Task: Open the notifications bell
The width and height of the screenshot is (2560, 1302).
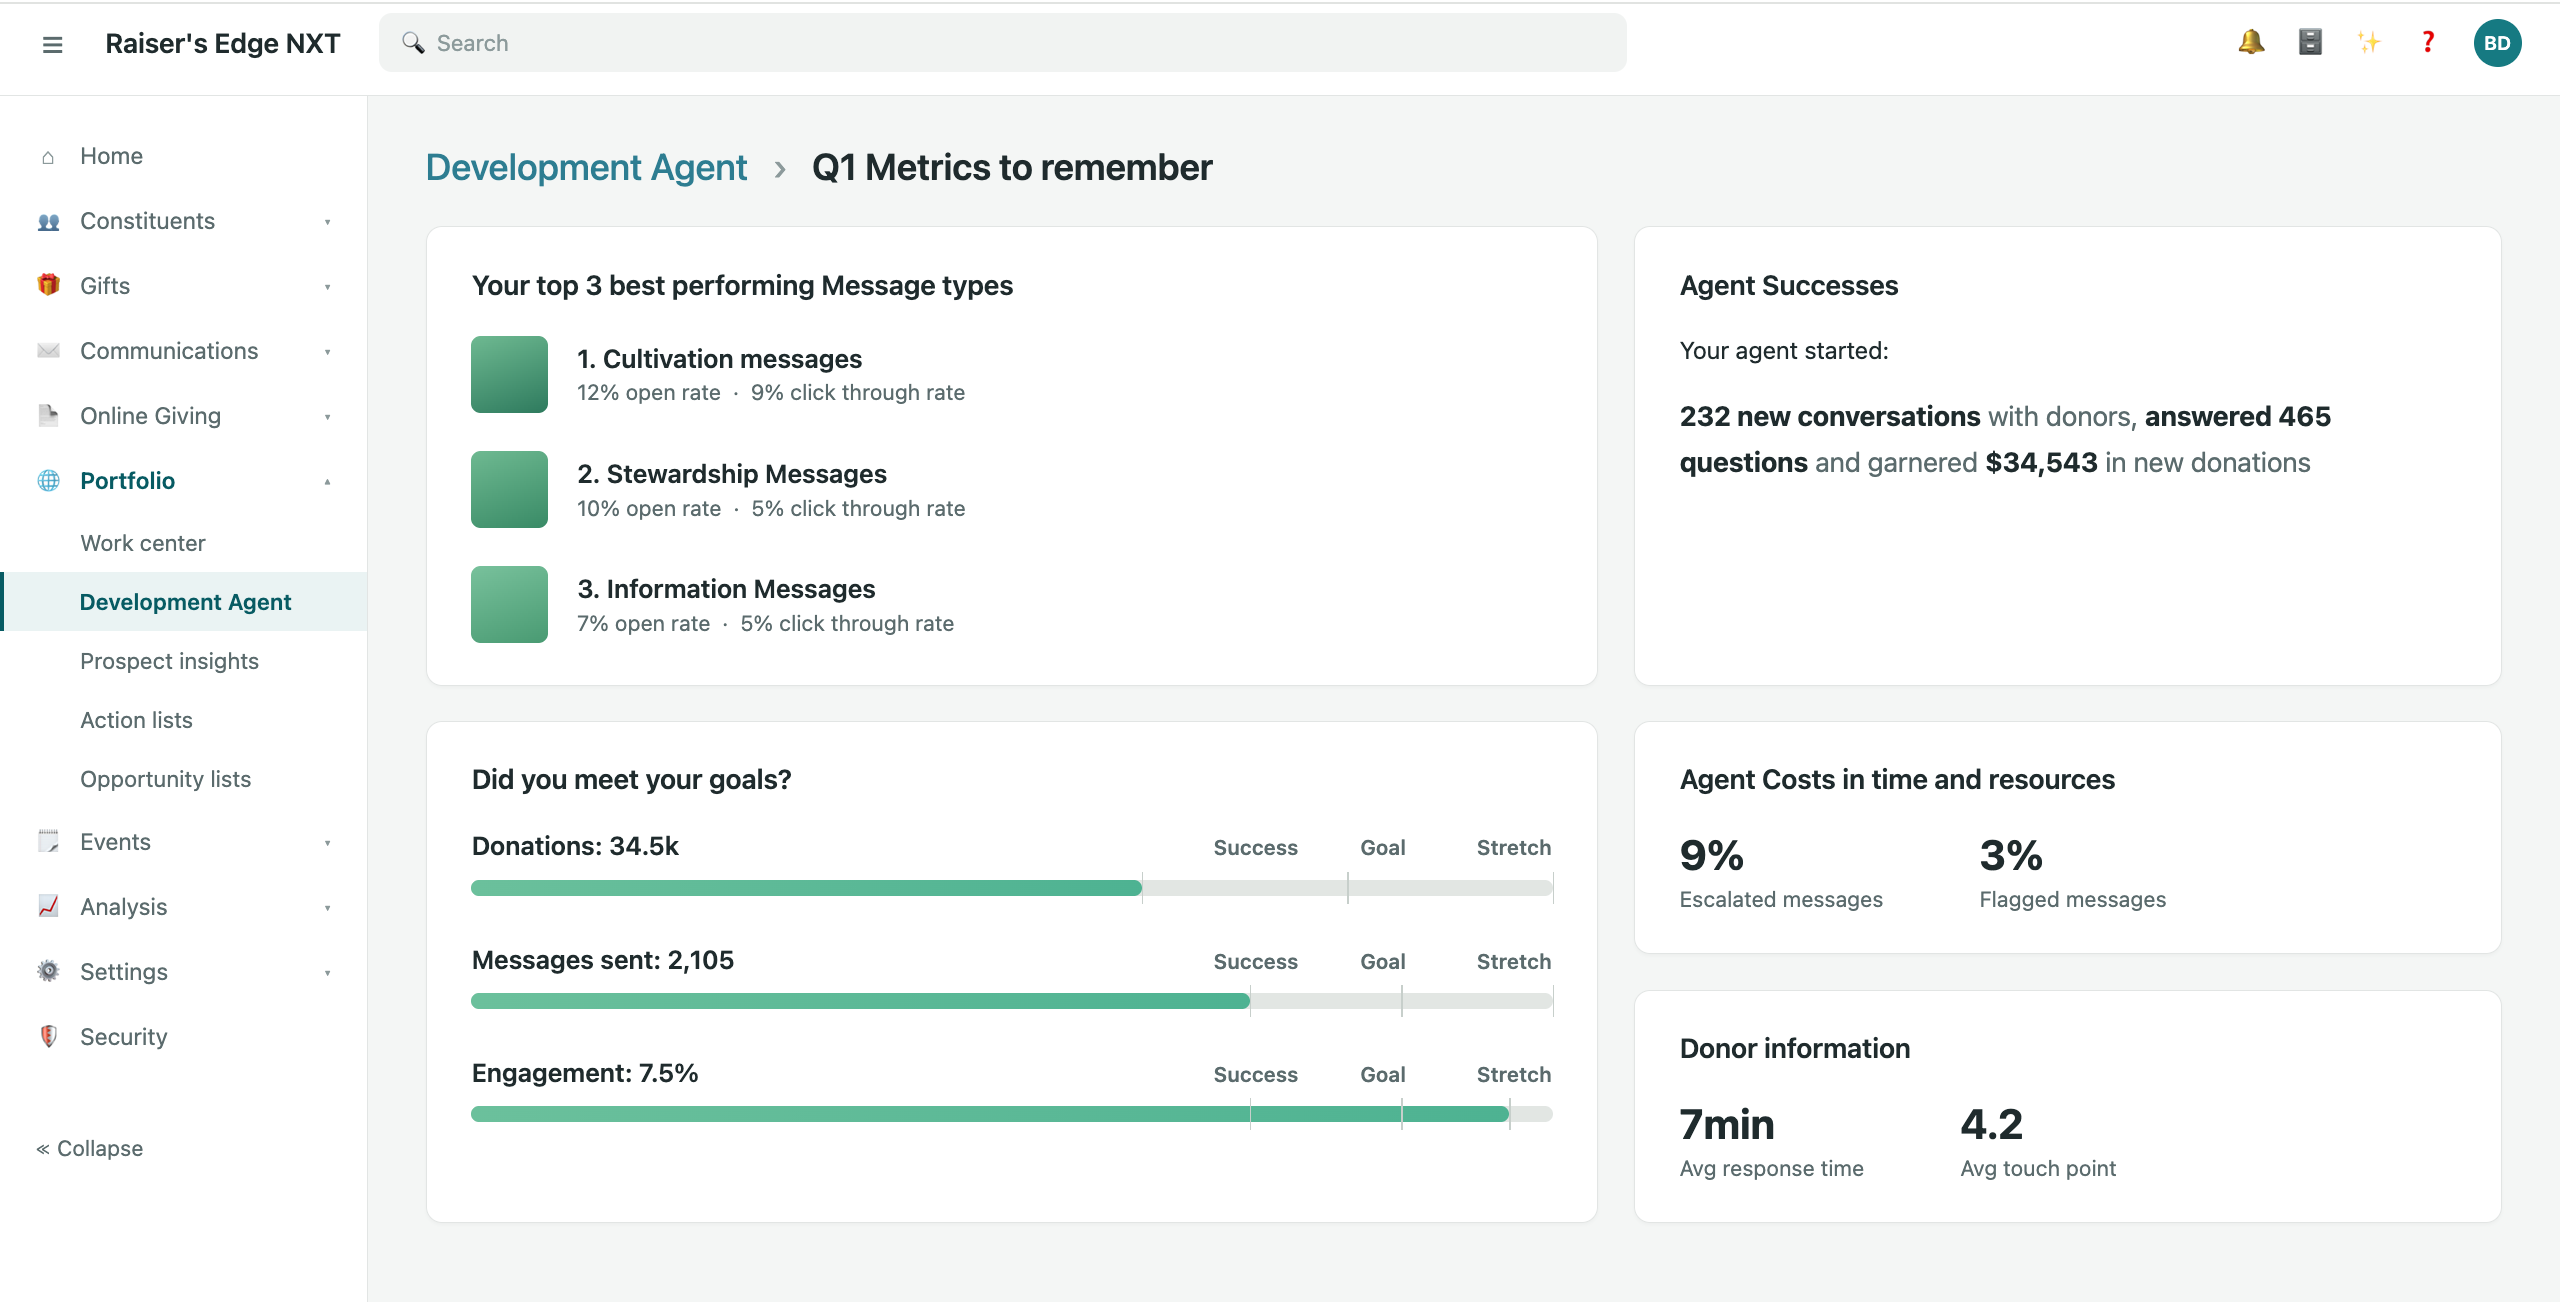Action: click(2251, 42)
